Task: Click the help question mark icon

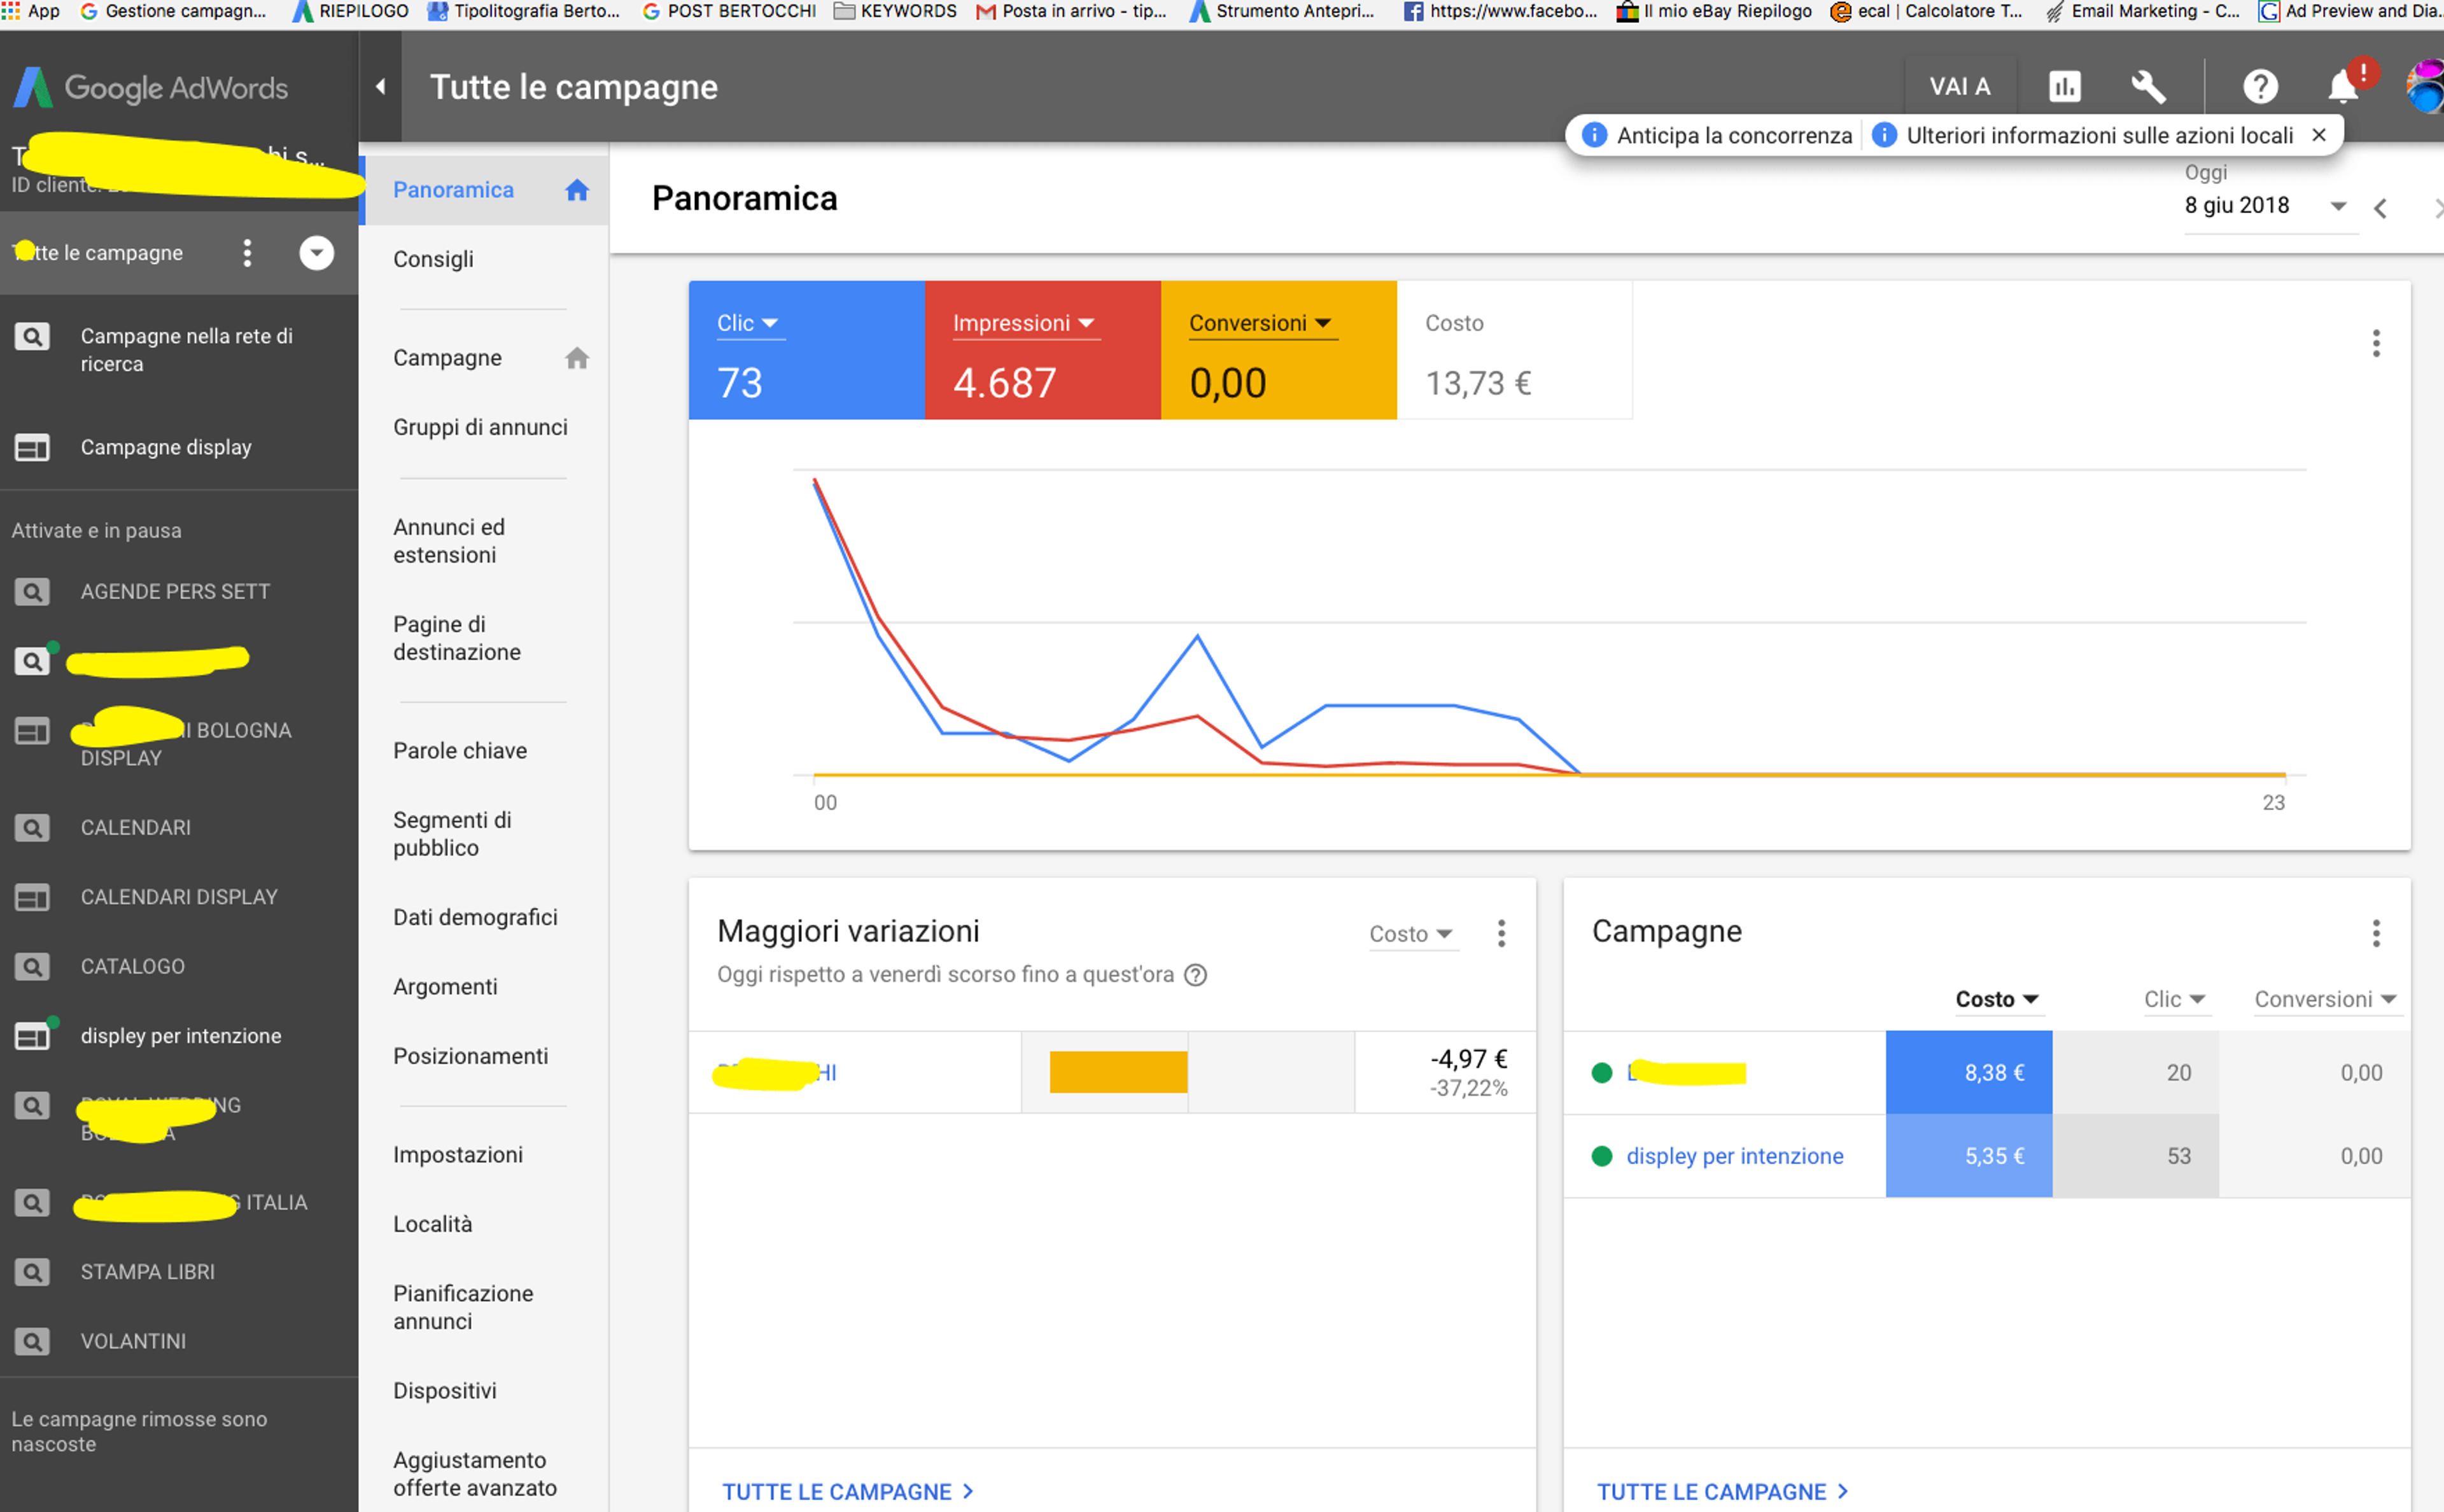Action: (2260, 87)
